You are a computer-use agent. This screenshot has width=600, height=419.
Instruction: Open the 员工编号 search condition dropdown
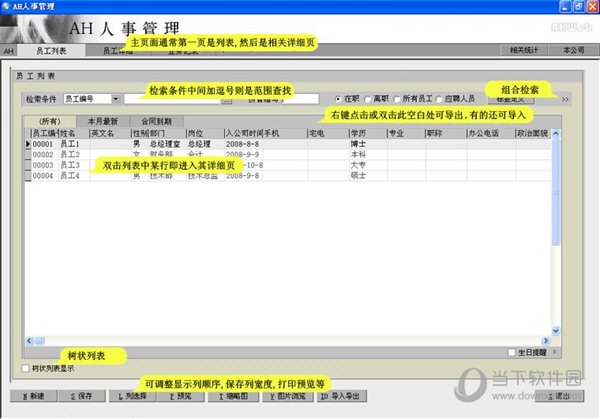[116, 99]
